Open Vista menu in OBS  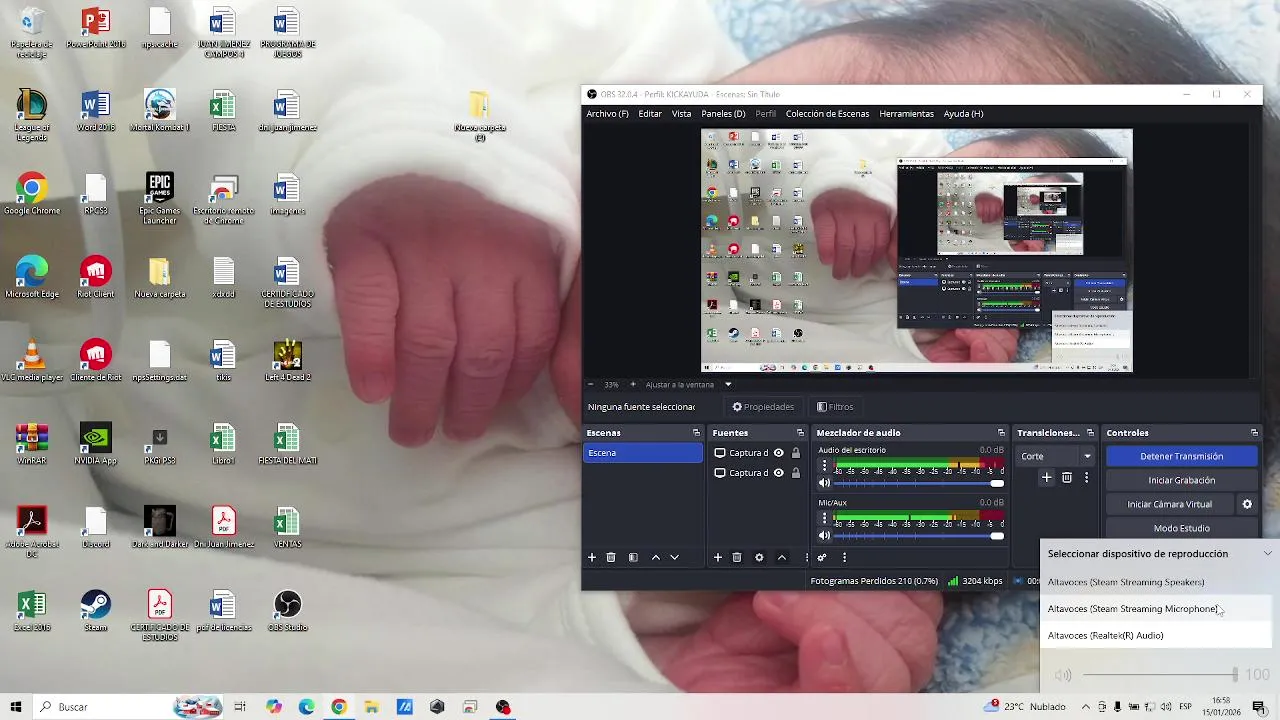(x=681, y=114)
